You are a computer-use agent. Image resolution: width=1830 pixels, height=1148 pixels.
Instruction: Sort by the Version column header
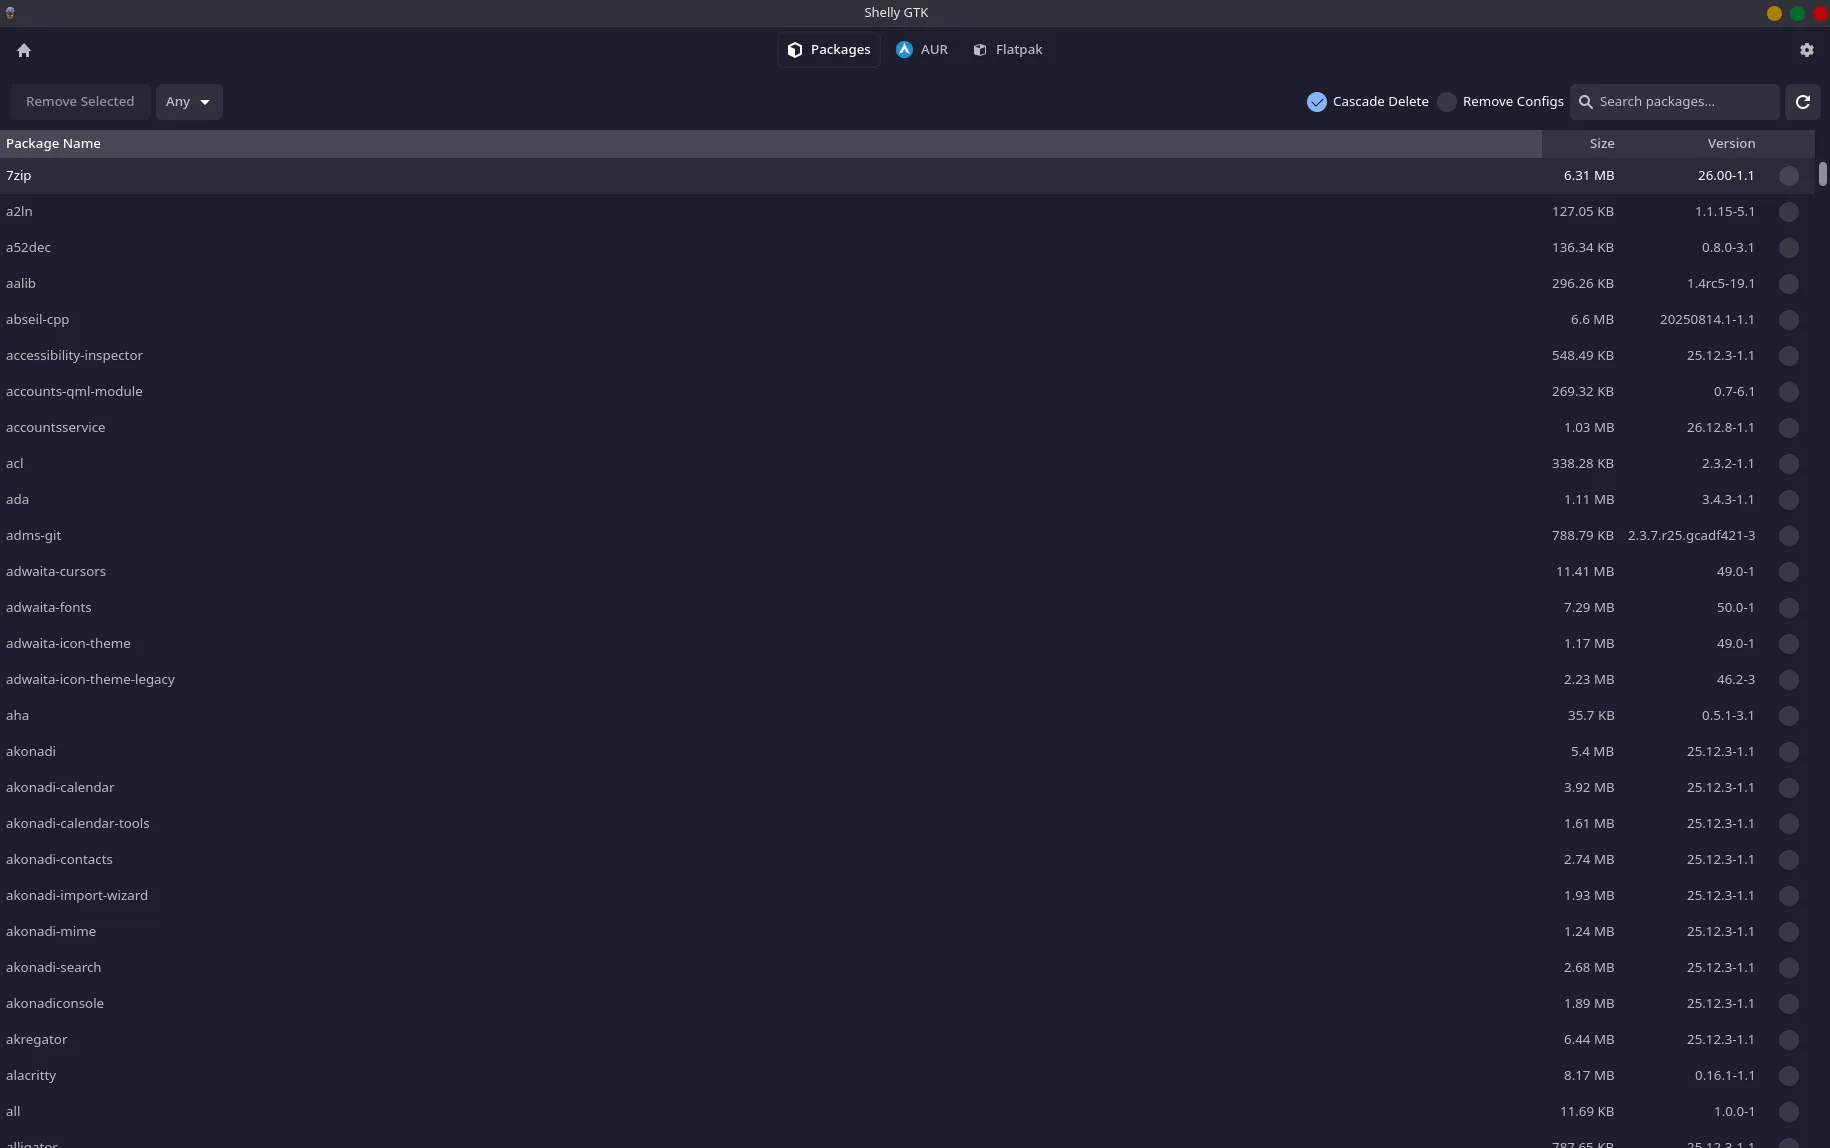(1690, 144)
